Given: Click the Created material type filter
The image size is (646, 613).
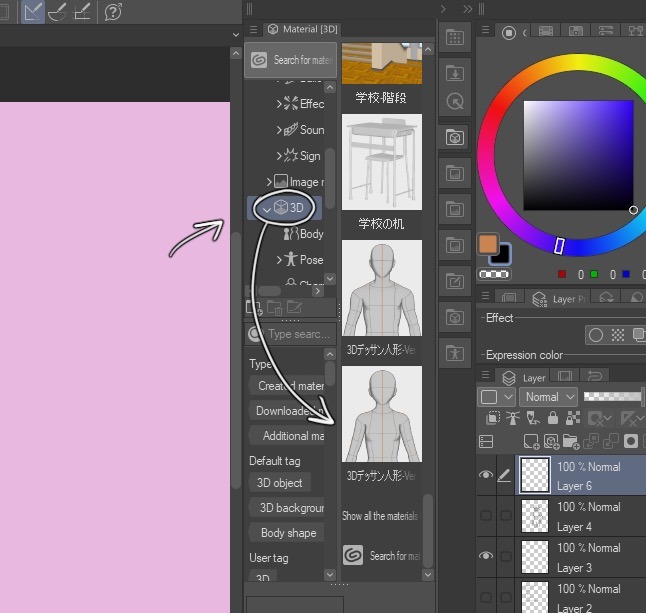Looking at the screenshot, I should click(x=287, y=386).
